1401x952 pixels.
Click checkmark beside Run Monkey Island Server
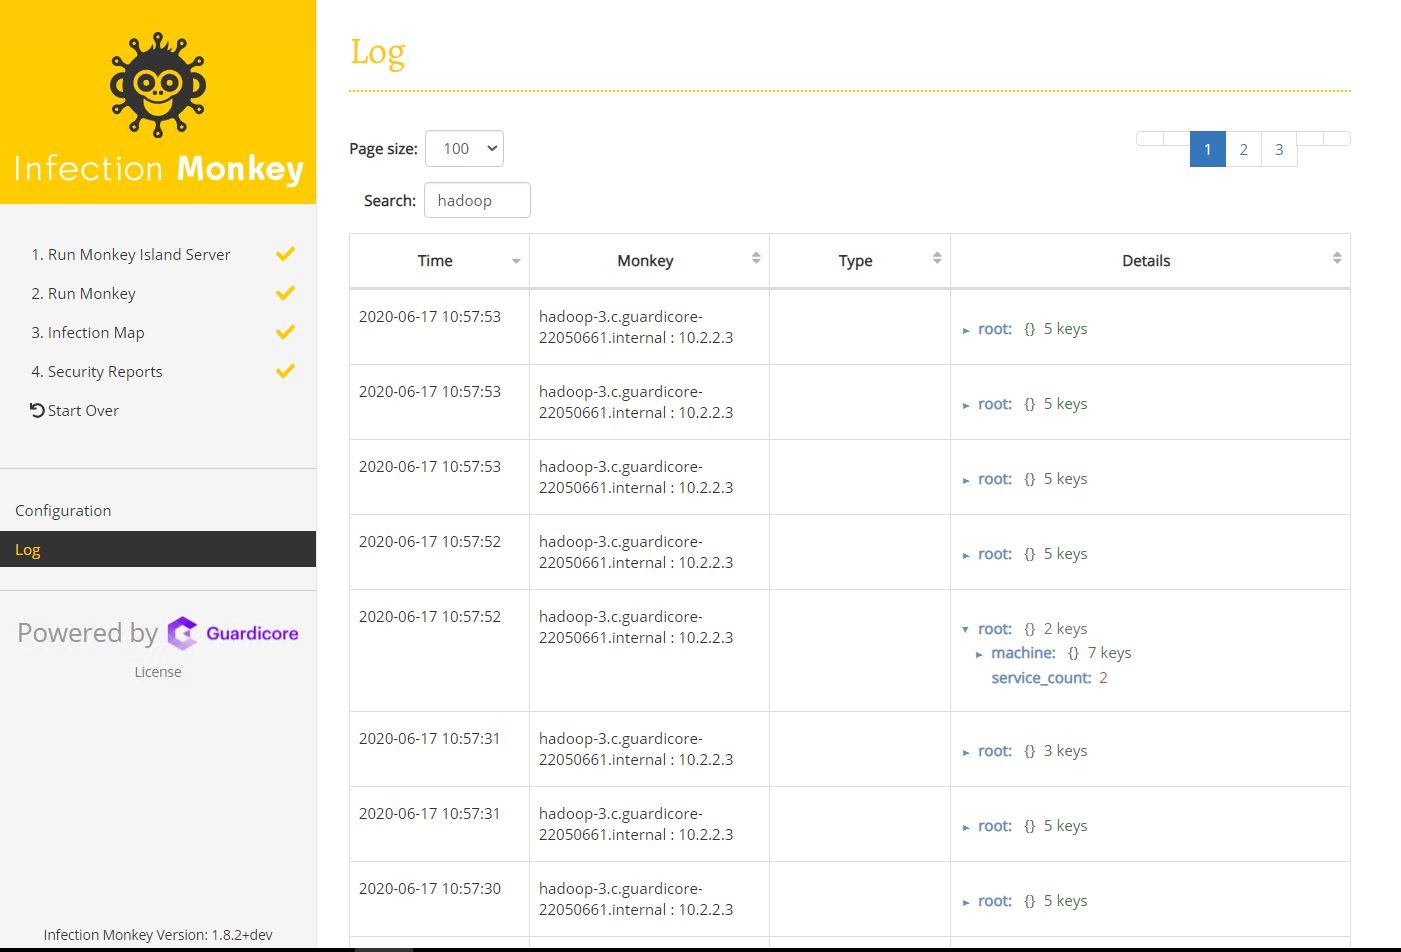tap(285, 254)
